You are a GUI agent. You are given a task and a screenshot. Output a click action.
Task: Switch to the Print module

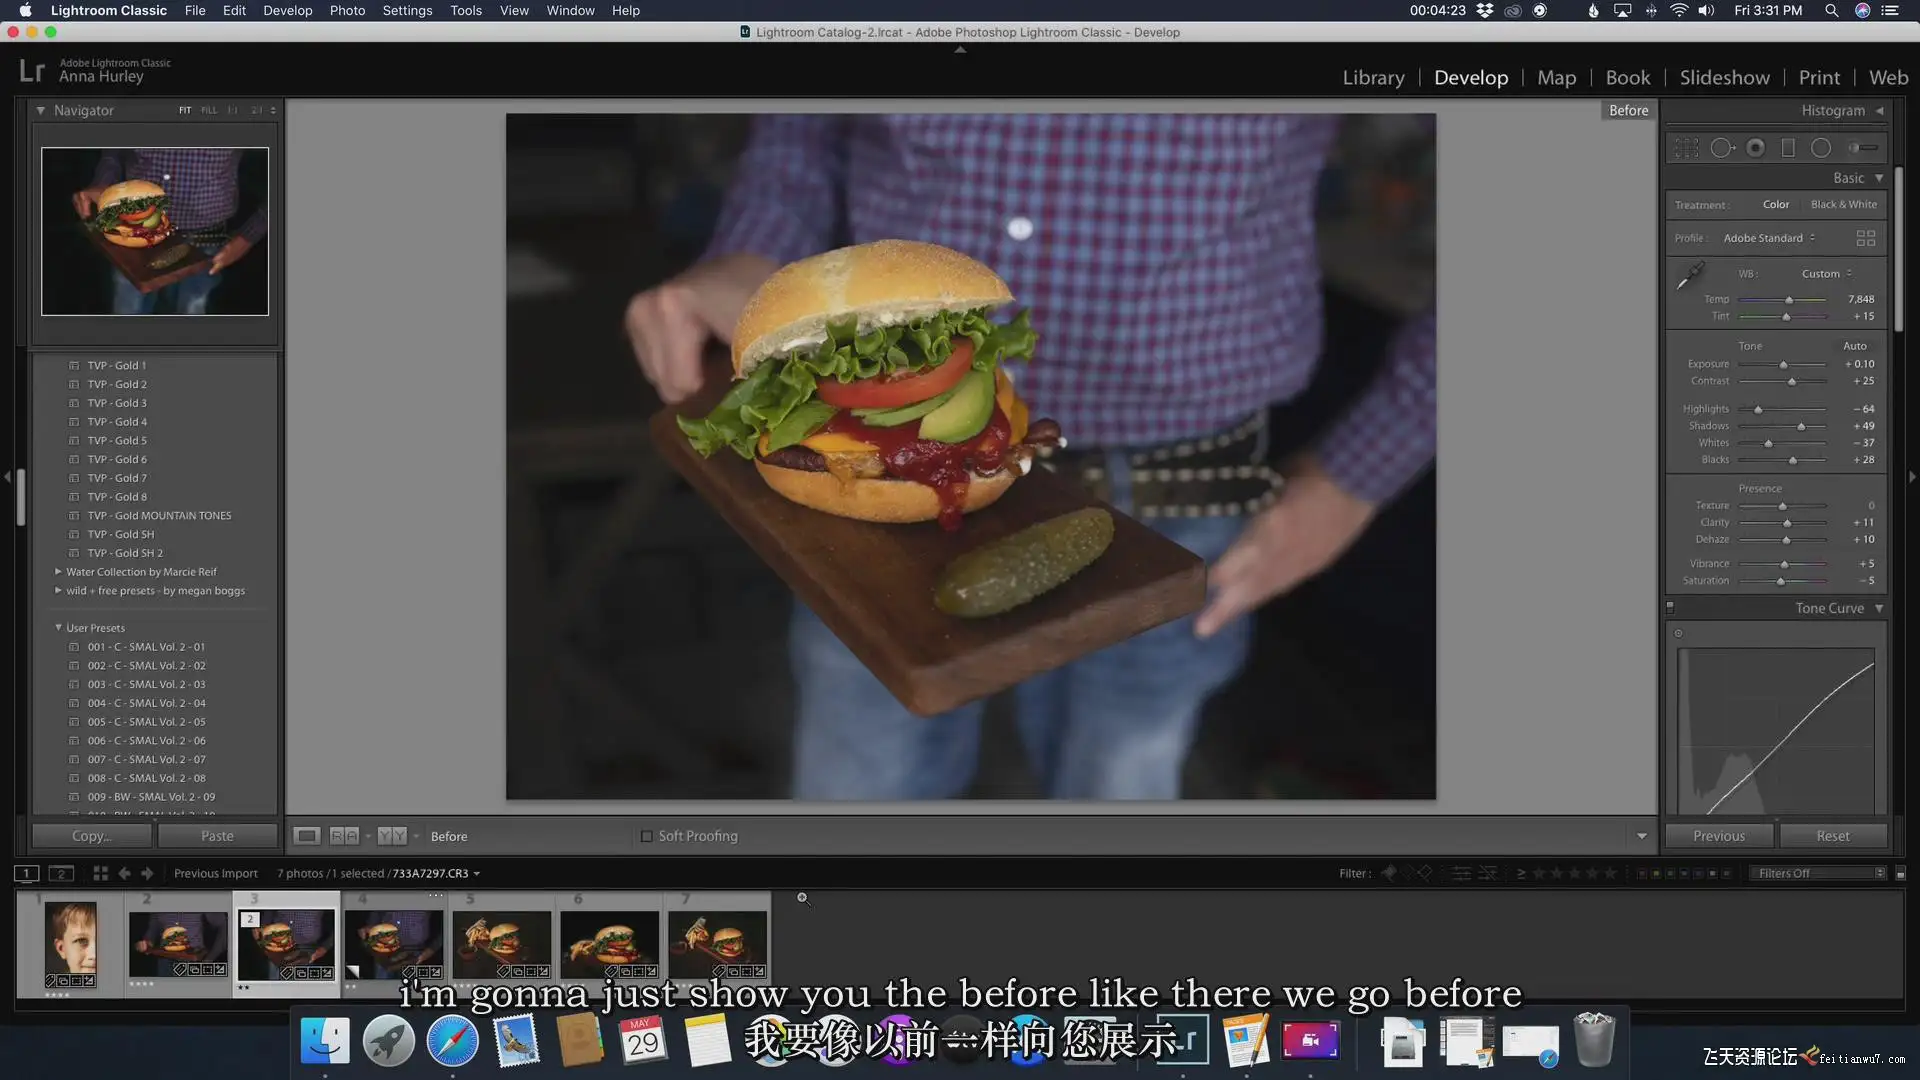point(1819,78)
